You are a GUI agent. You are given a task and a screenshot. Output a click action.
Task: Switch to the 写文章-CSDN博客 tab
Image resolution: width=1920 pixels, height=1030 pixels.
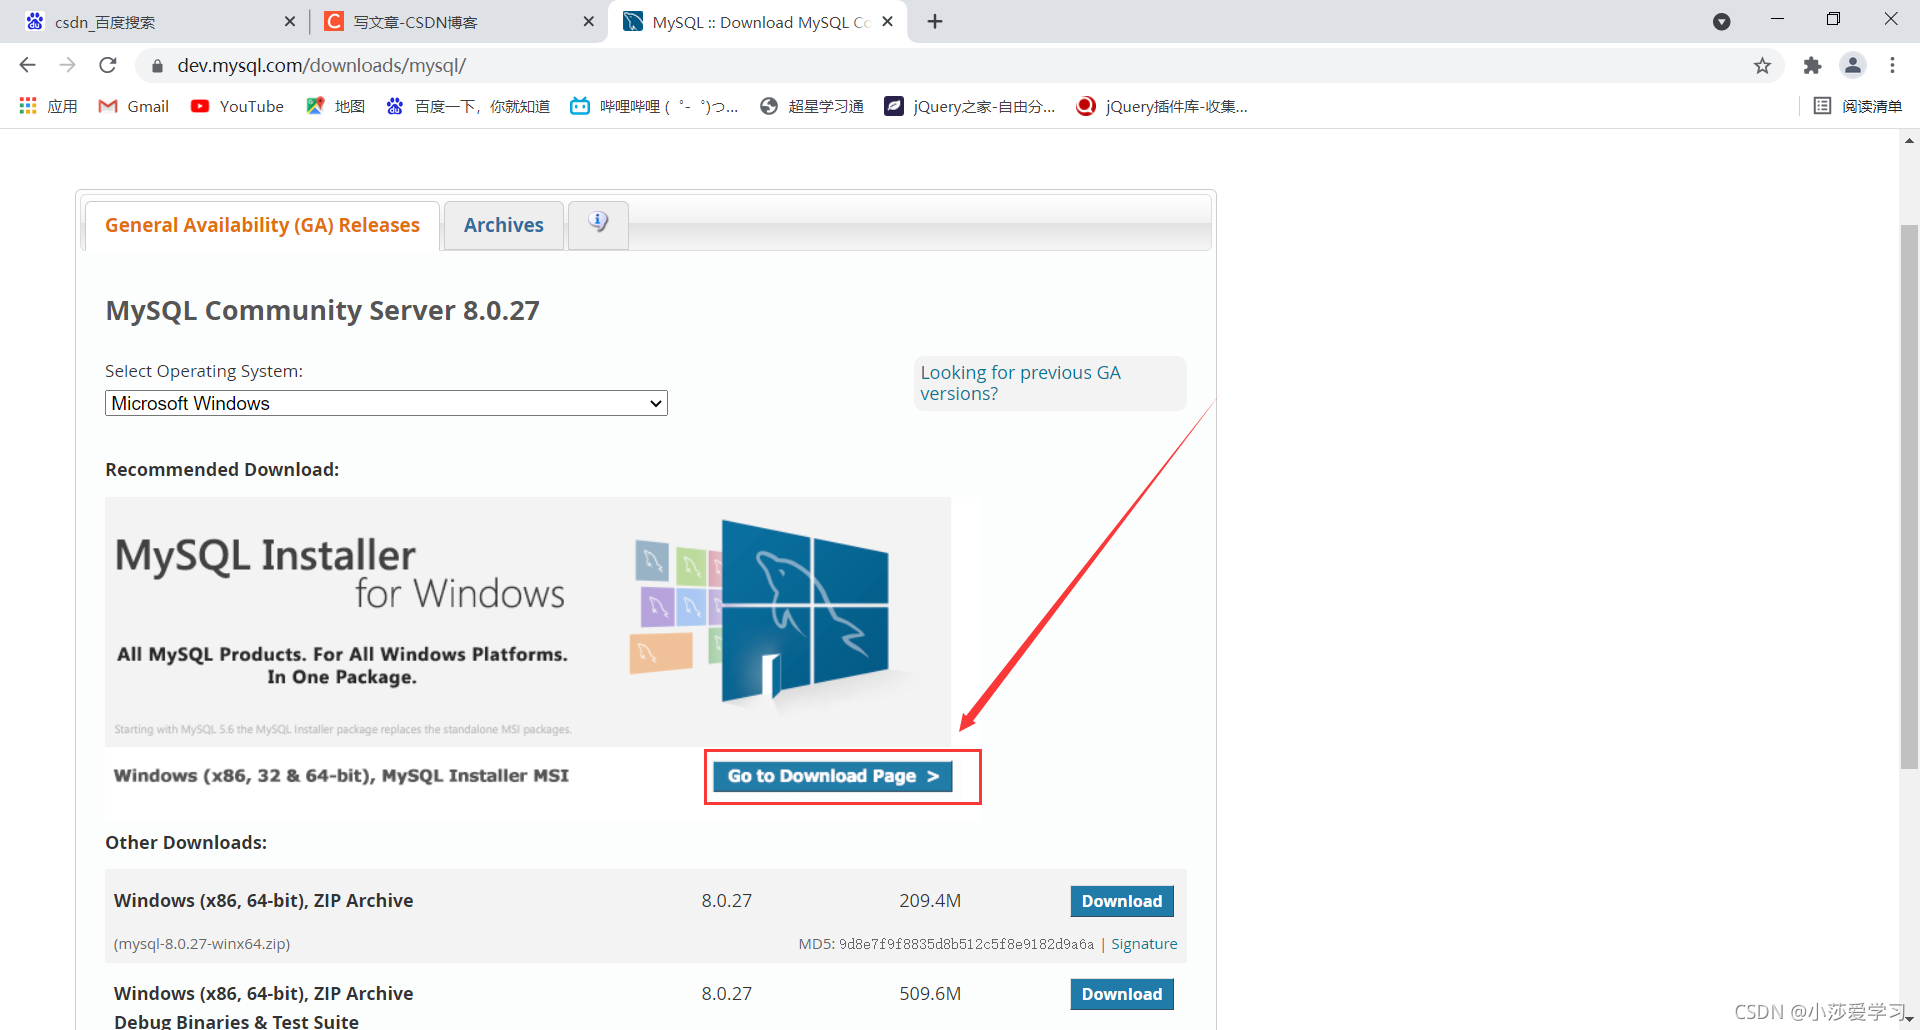458,22
